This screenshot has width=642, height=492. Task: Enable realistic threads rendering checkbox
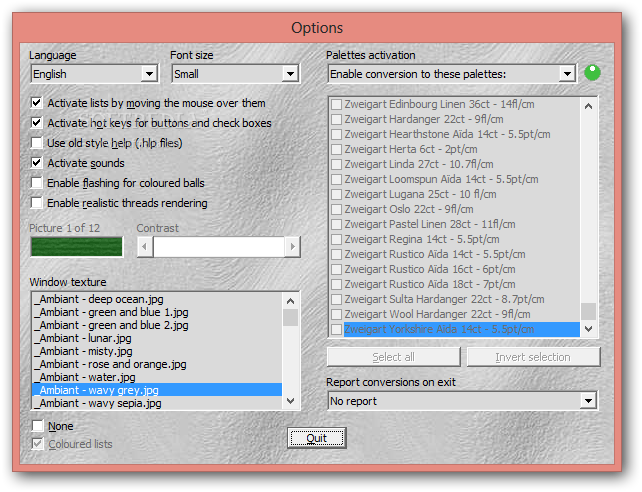coord(36,203)
